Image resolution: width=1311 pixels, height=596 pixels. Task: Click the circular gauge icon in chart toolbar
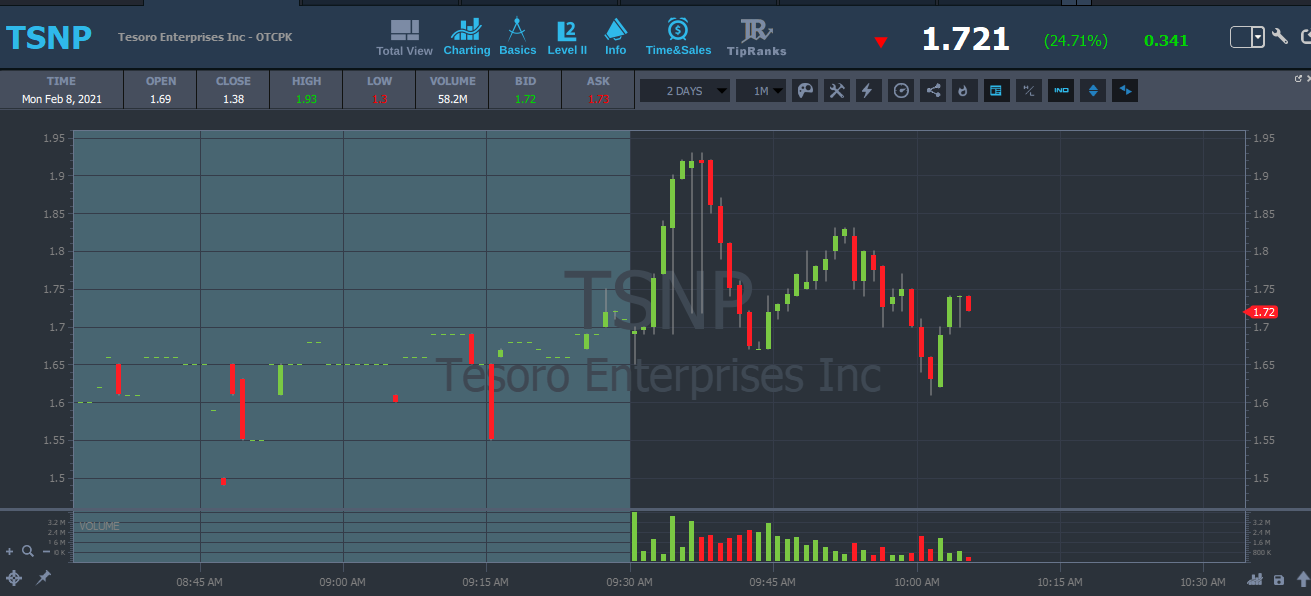click(901, 91)
